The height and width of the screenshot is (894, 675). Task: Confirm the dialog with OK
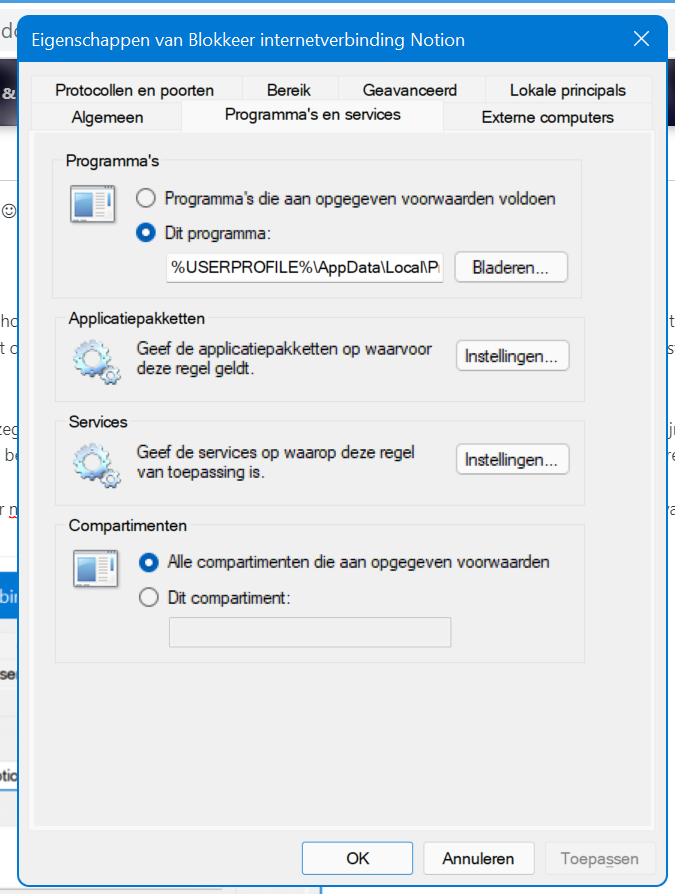(357, 858)
